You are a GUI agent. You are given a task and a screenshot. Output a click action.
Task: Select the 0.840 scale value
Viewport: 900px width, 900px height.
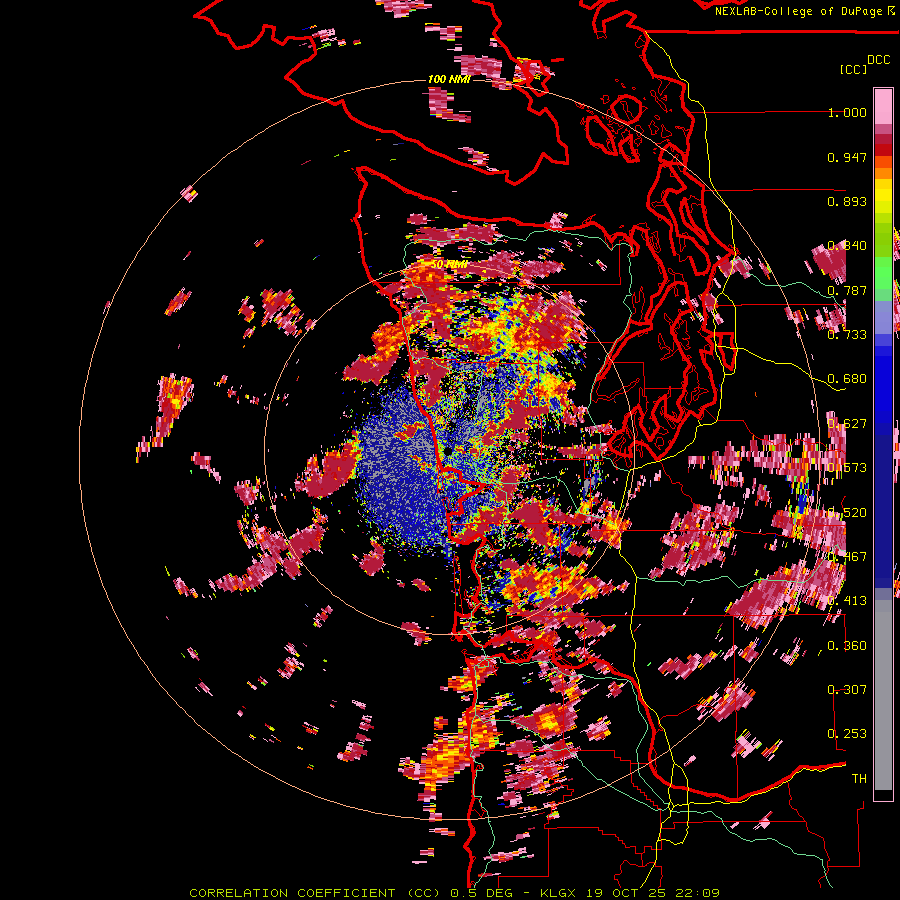(847, 246)
